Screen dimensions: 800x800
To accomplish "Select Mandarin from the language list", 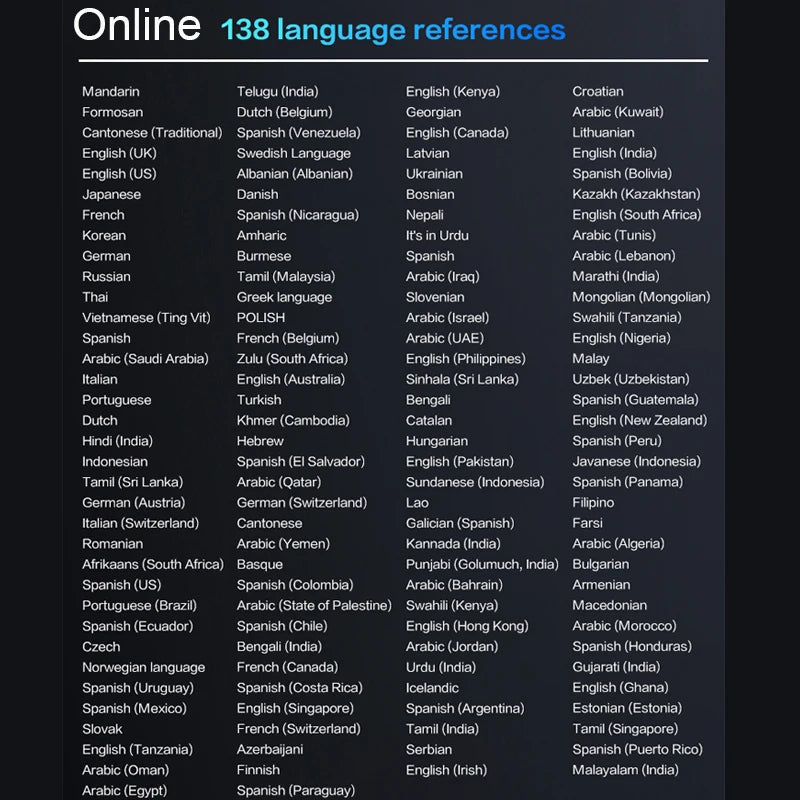I will [x=111, y=91].
